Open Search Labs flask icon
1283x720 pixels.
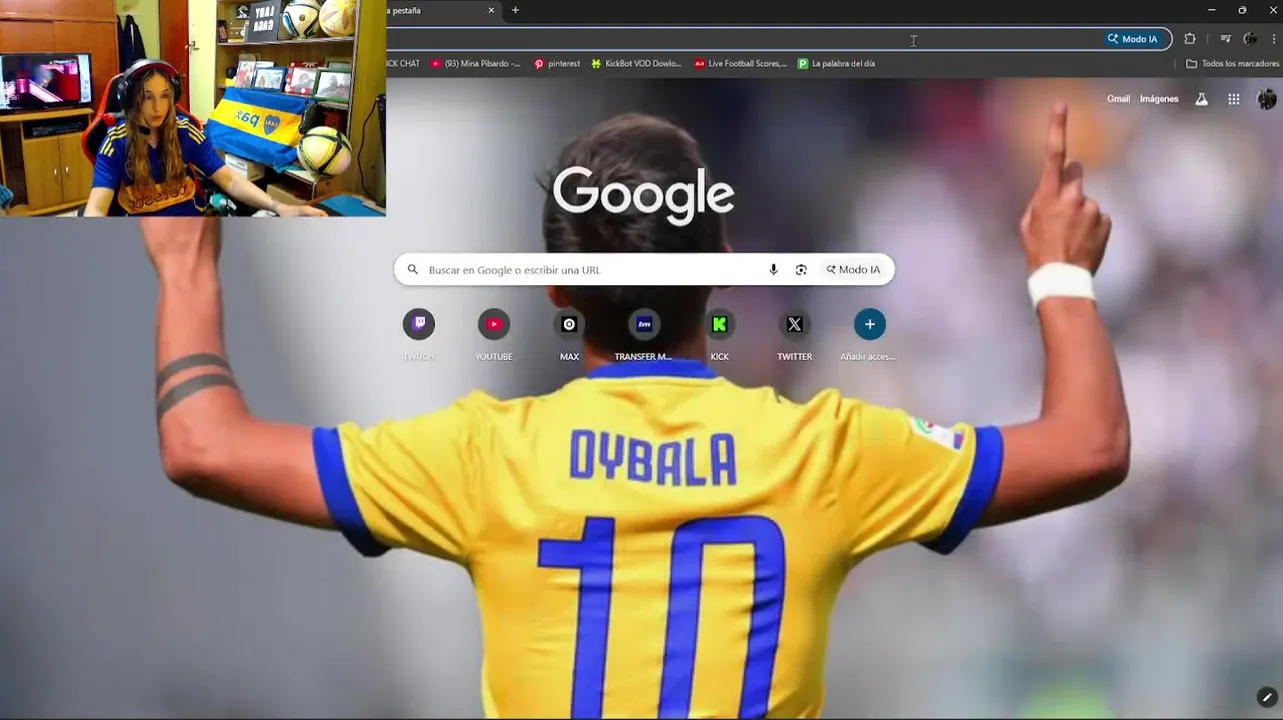click(1202, 99)
